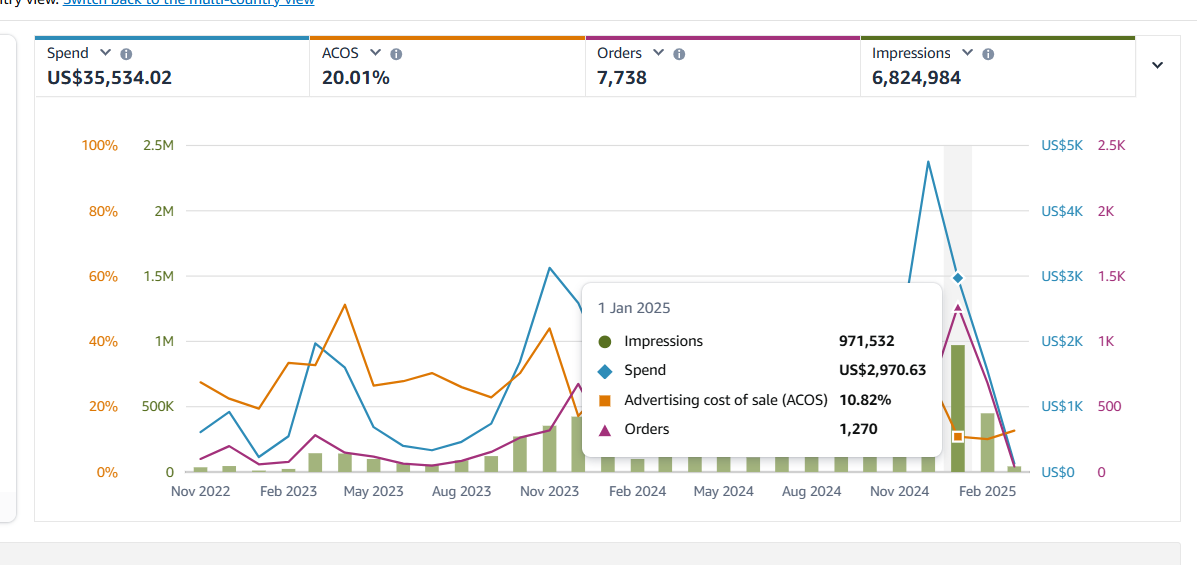This screenshot has height=565, width=1197.
Task: Select the Spend metric card value US$35,534.02
Action: (109, 77)
